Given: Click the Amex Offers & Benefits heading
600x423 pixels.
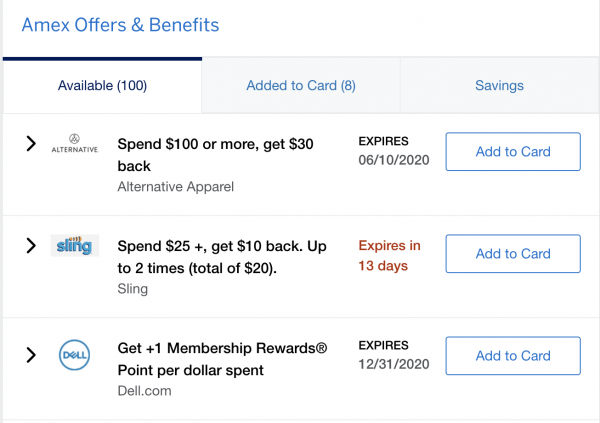Looking at the screenshot, I should pos(120,24).
